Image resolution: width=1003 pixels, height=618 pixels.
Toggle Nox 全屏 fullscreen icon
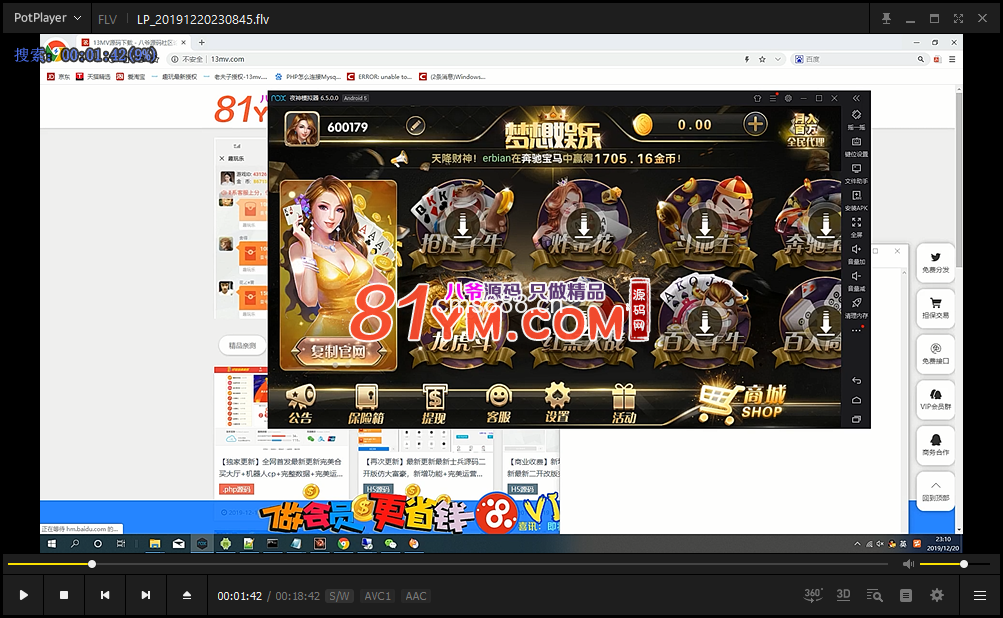(857, 227)
